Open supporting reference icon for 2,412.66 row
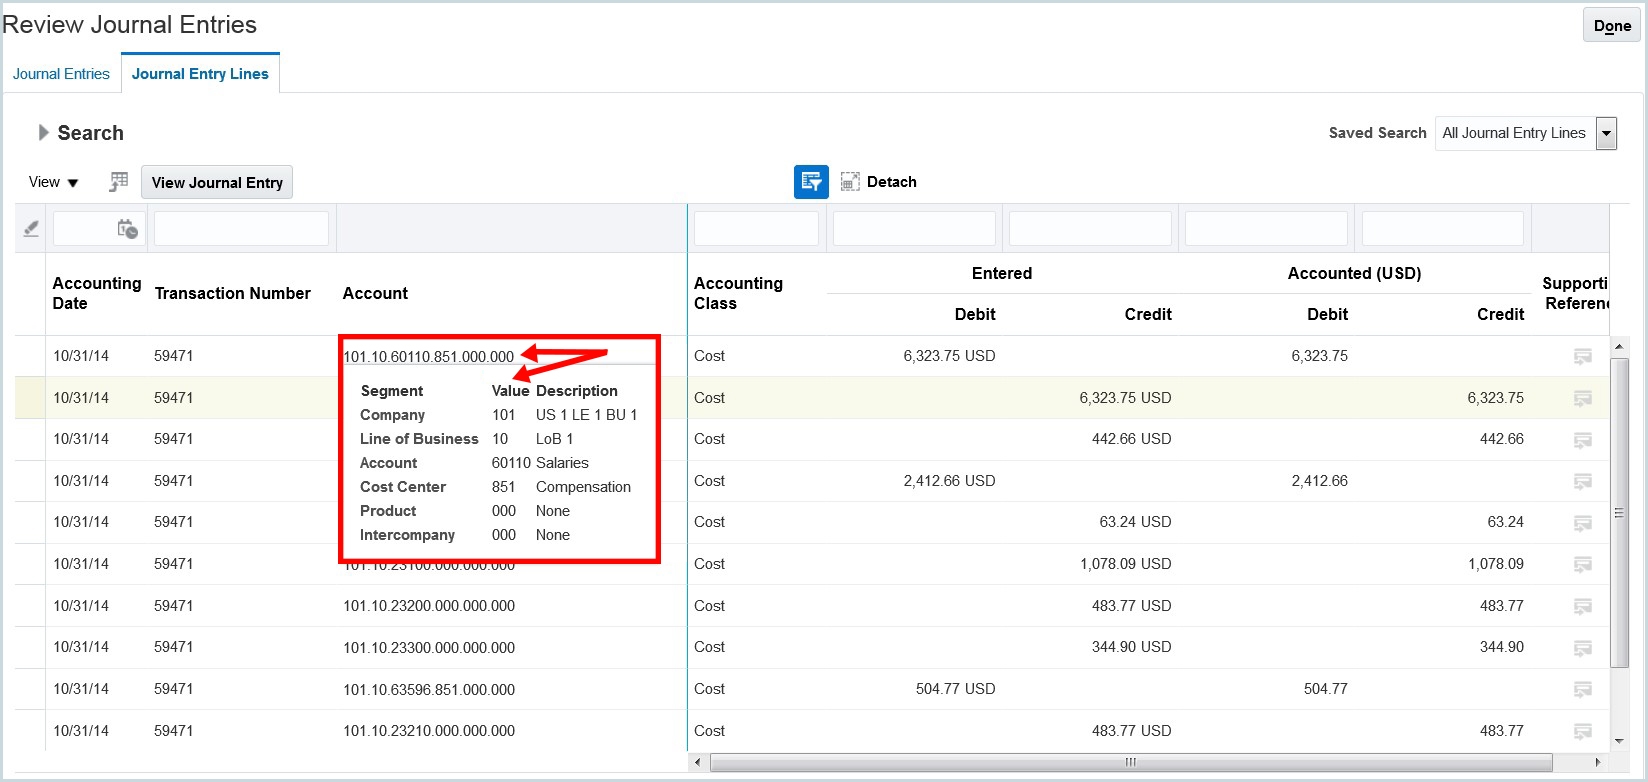Screen dimensions: 1648x782 tap(1582, 482)
